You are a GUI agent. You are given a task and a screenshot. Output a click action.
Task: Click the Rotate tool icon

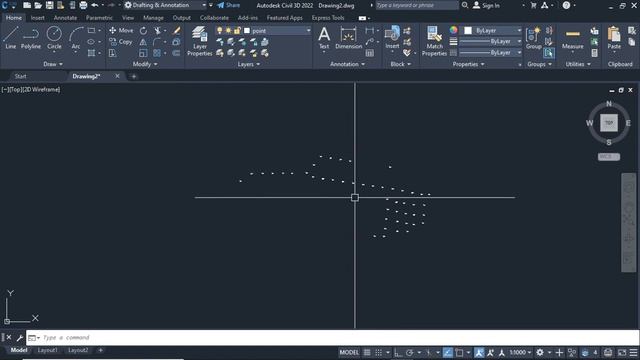[143, 31]
